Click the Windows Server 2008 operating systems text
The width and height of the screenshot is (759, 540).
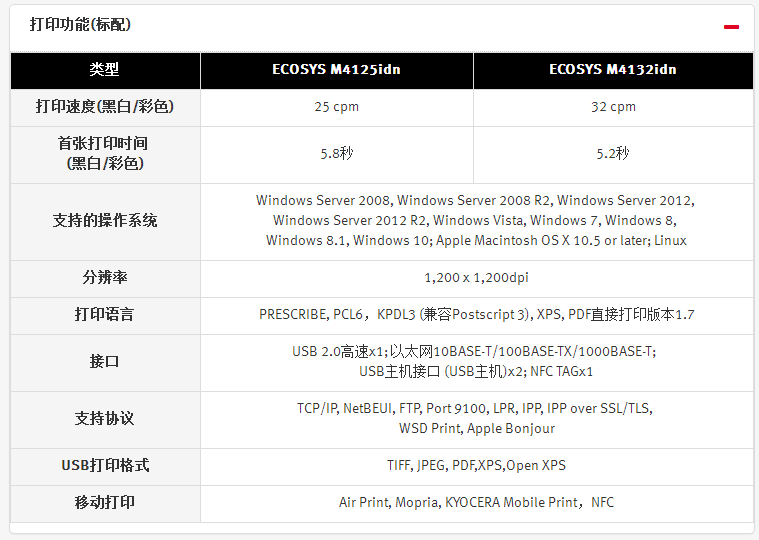point(476,221)
